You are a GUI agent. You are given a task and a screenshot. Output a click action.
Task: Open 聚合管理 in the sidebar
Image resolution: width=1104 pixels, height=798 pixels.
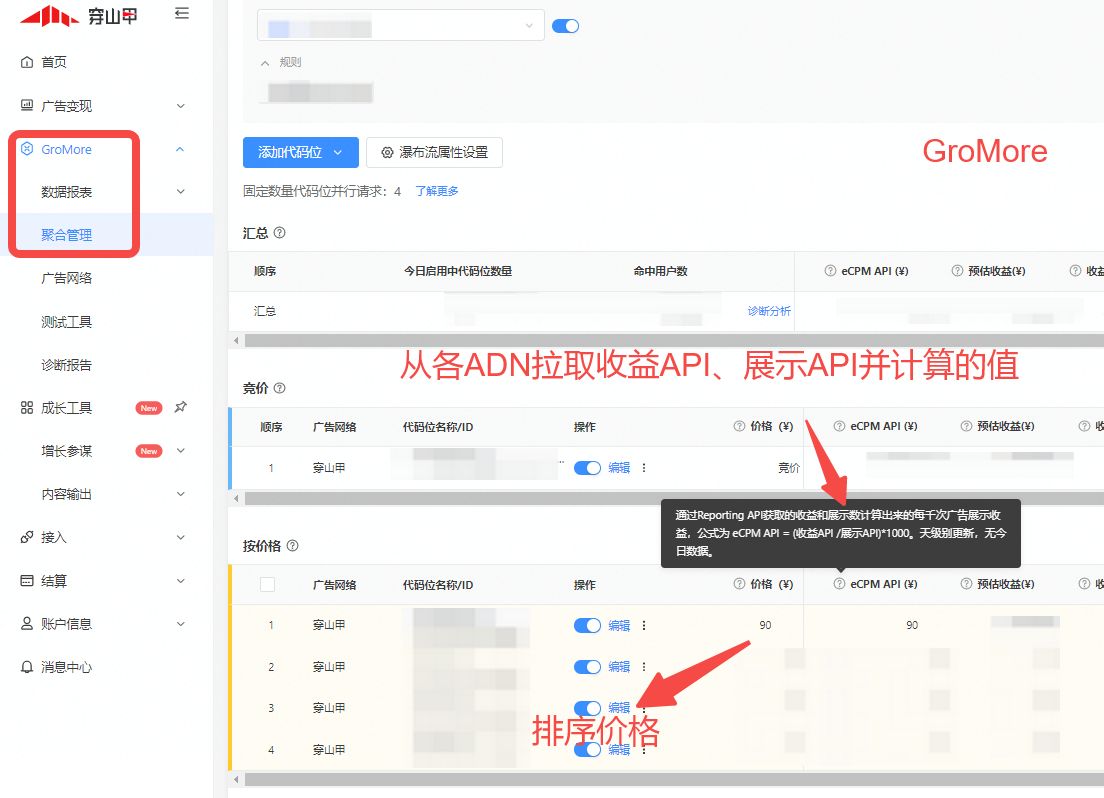pyautogui.click(x=66, y=235)
